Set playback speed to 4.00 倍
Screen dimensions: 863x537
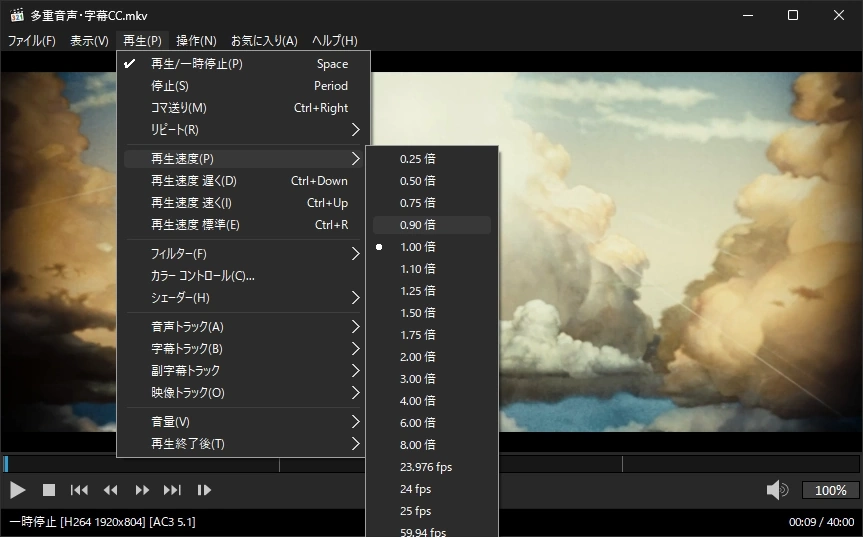[x=432, y=401]
